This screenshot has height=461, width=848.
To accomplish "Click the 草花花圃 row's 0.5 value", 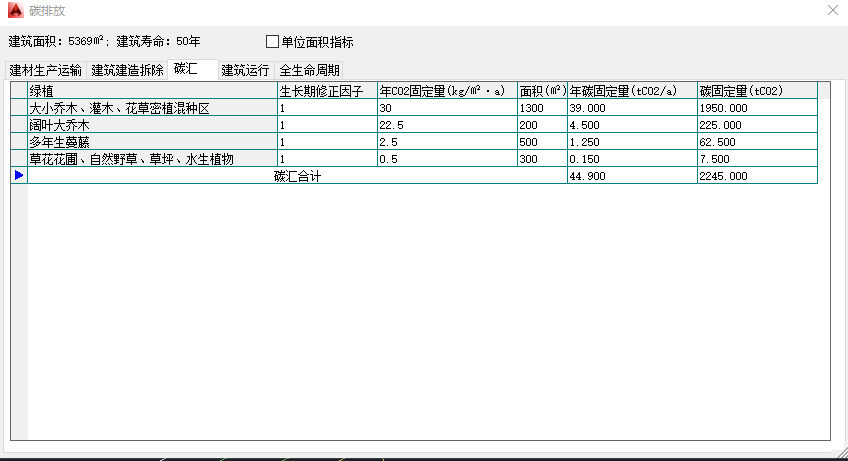I will [447, 159].
